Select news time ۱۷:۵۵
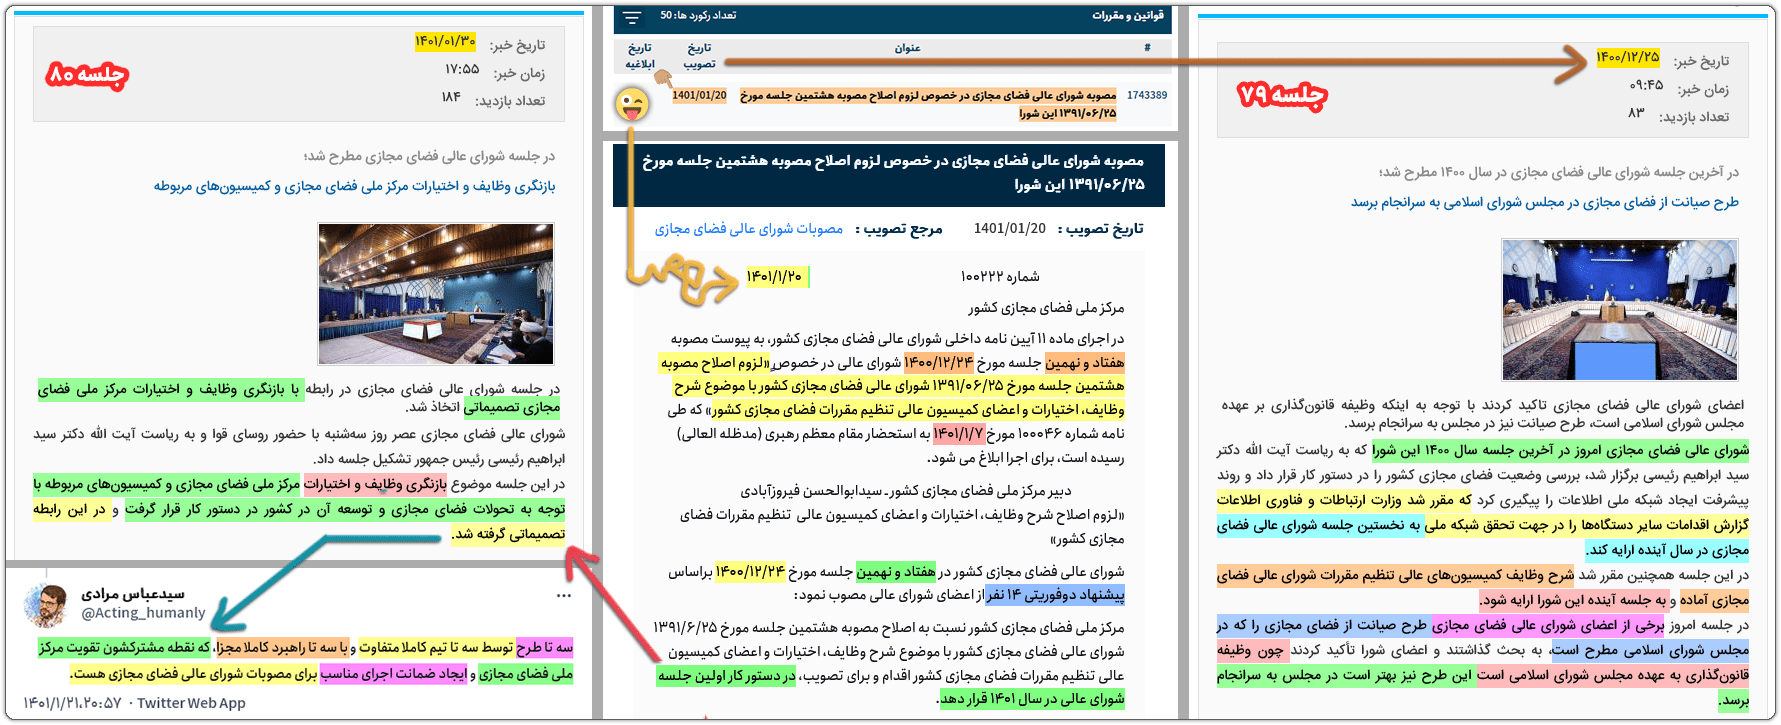The height and width of the screenshot is (725, 1781). 462,69
